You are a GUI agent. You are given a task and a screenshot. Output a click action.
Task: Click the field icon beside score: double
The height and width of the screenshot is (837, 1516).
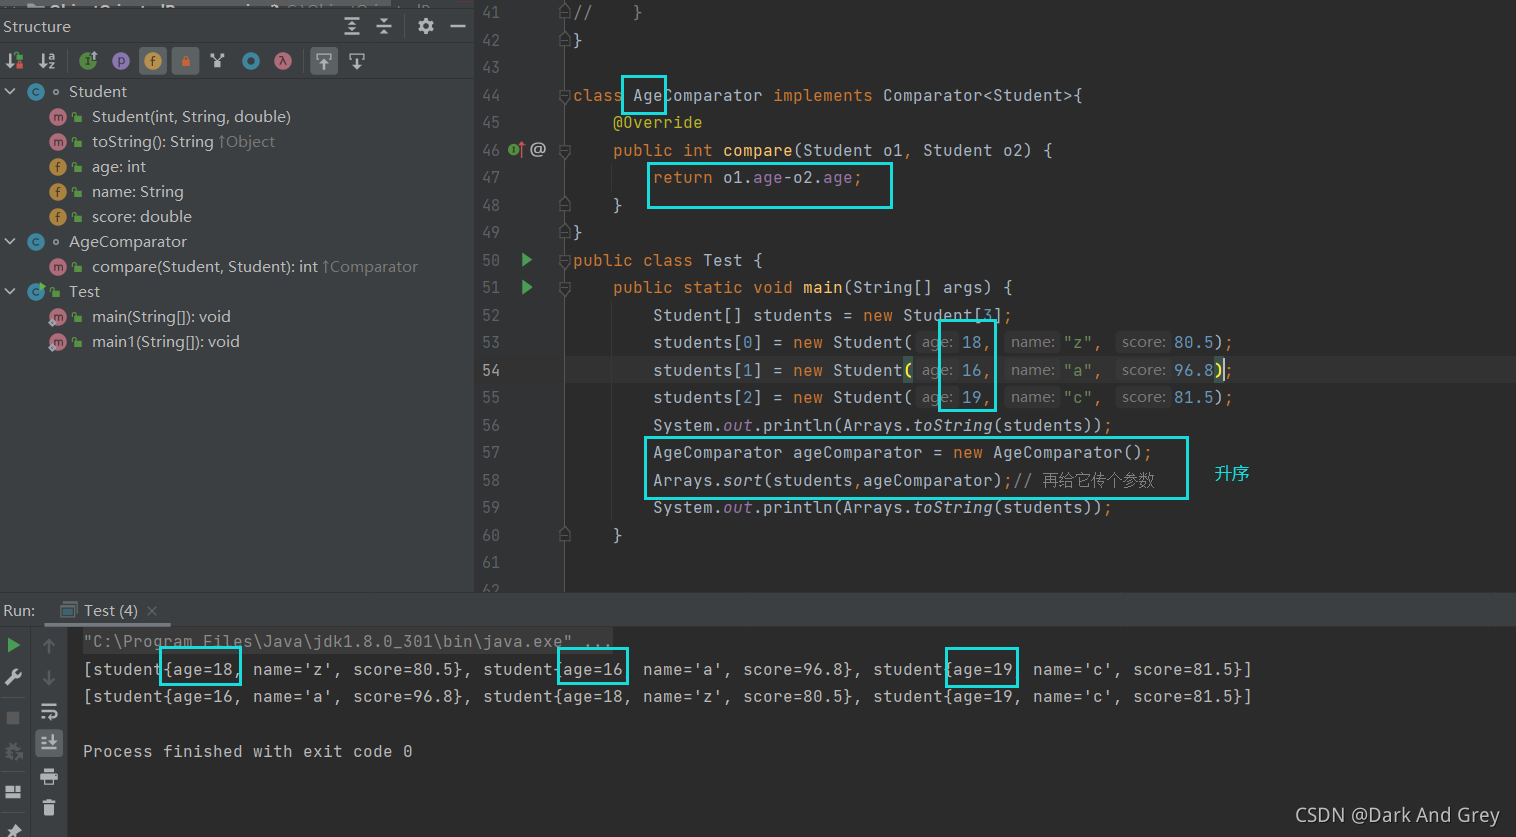58,217
